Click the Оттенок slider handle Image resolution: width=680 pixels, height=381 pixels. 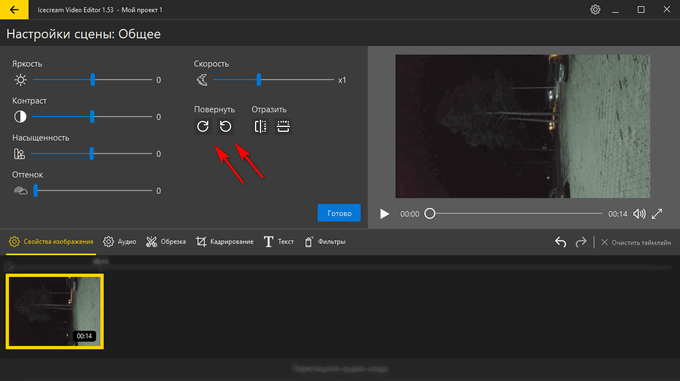click(36, 191)
